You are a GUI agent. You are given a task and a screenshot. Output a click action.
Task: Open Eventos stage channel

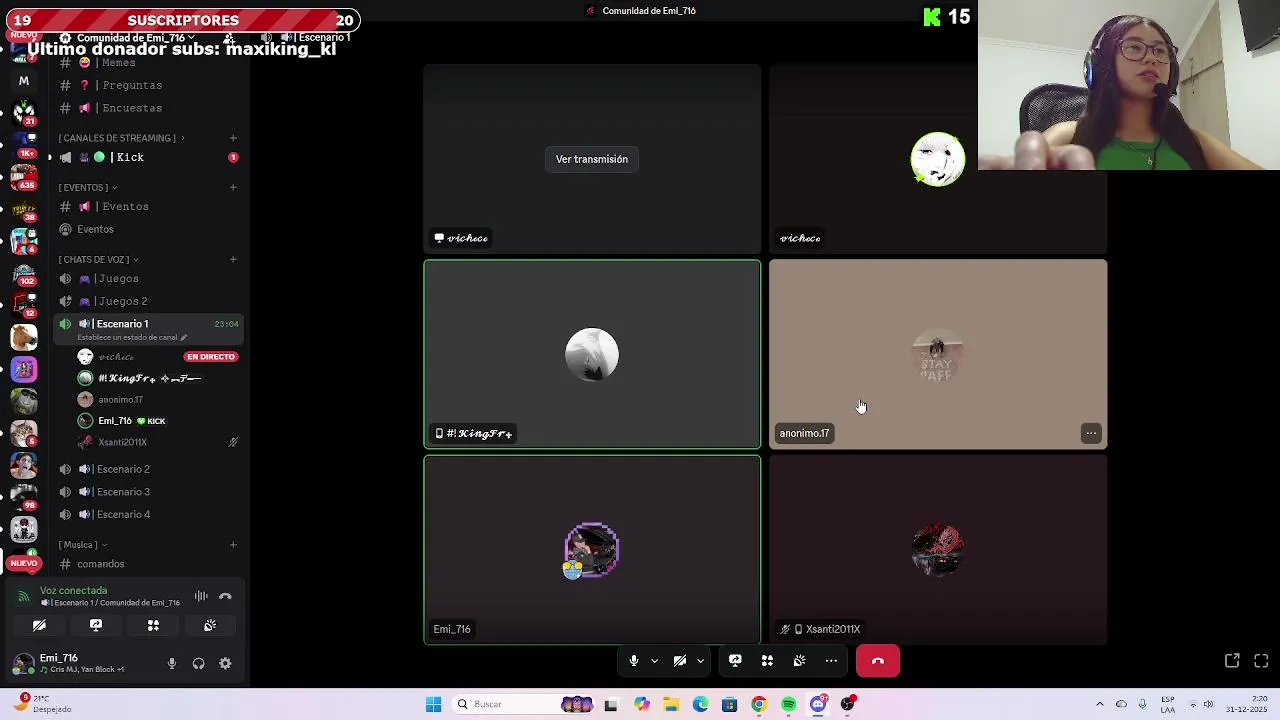coord(147,229)
